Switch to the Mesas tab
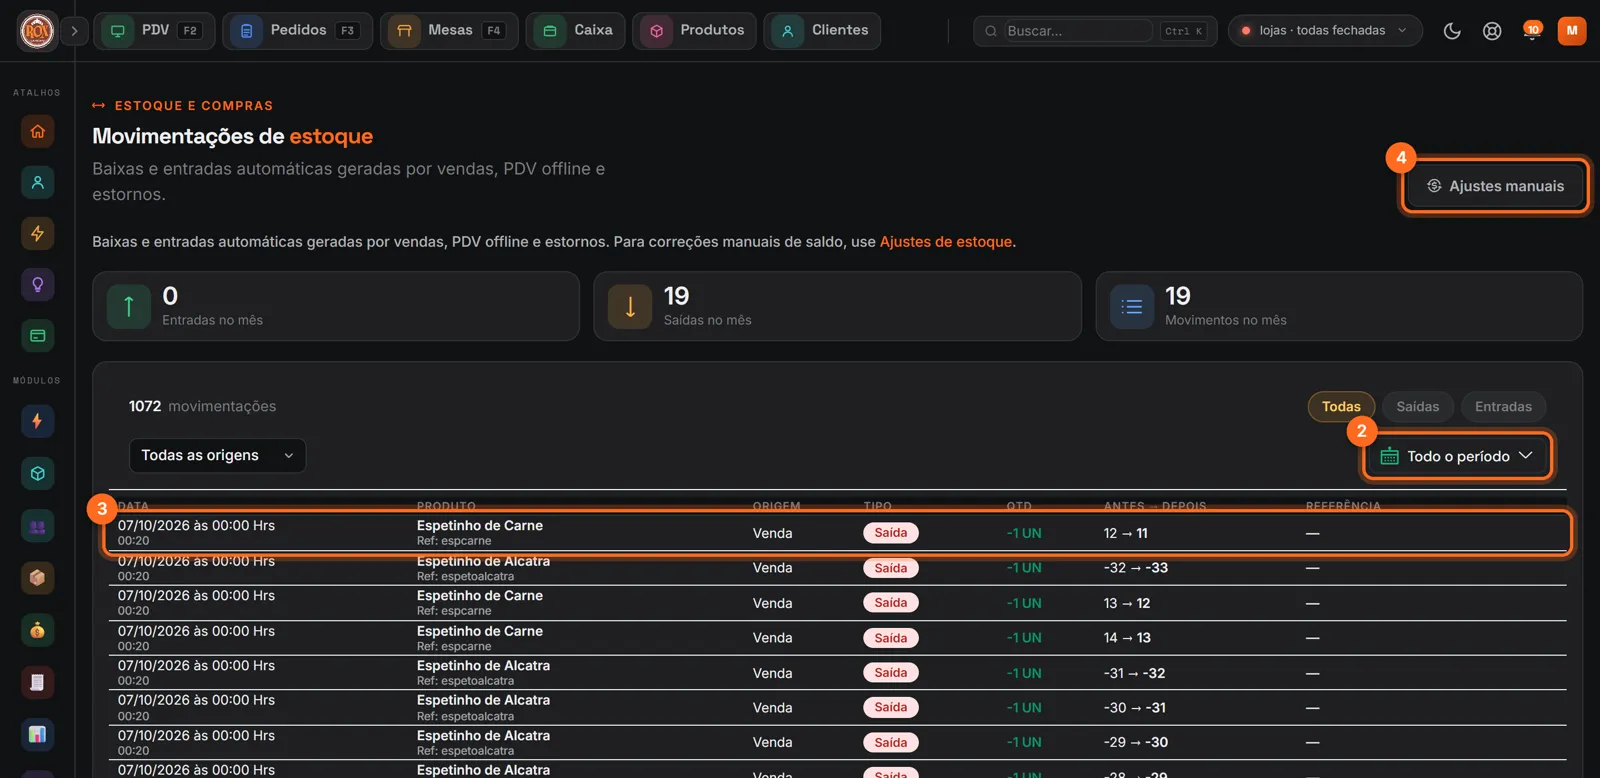Screen dimensions: 1600x778 (x=449, y=31)
